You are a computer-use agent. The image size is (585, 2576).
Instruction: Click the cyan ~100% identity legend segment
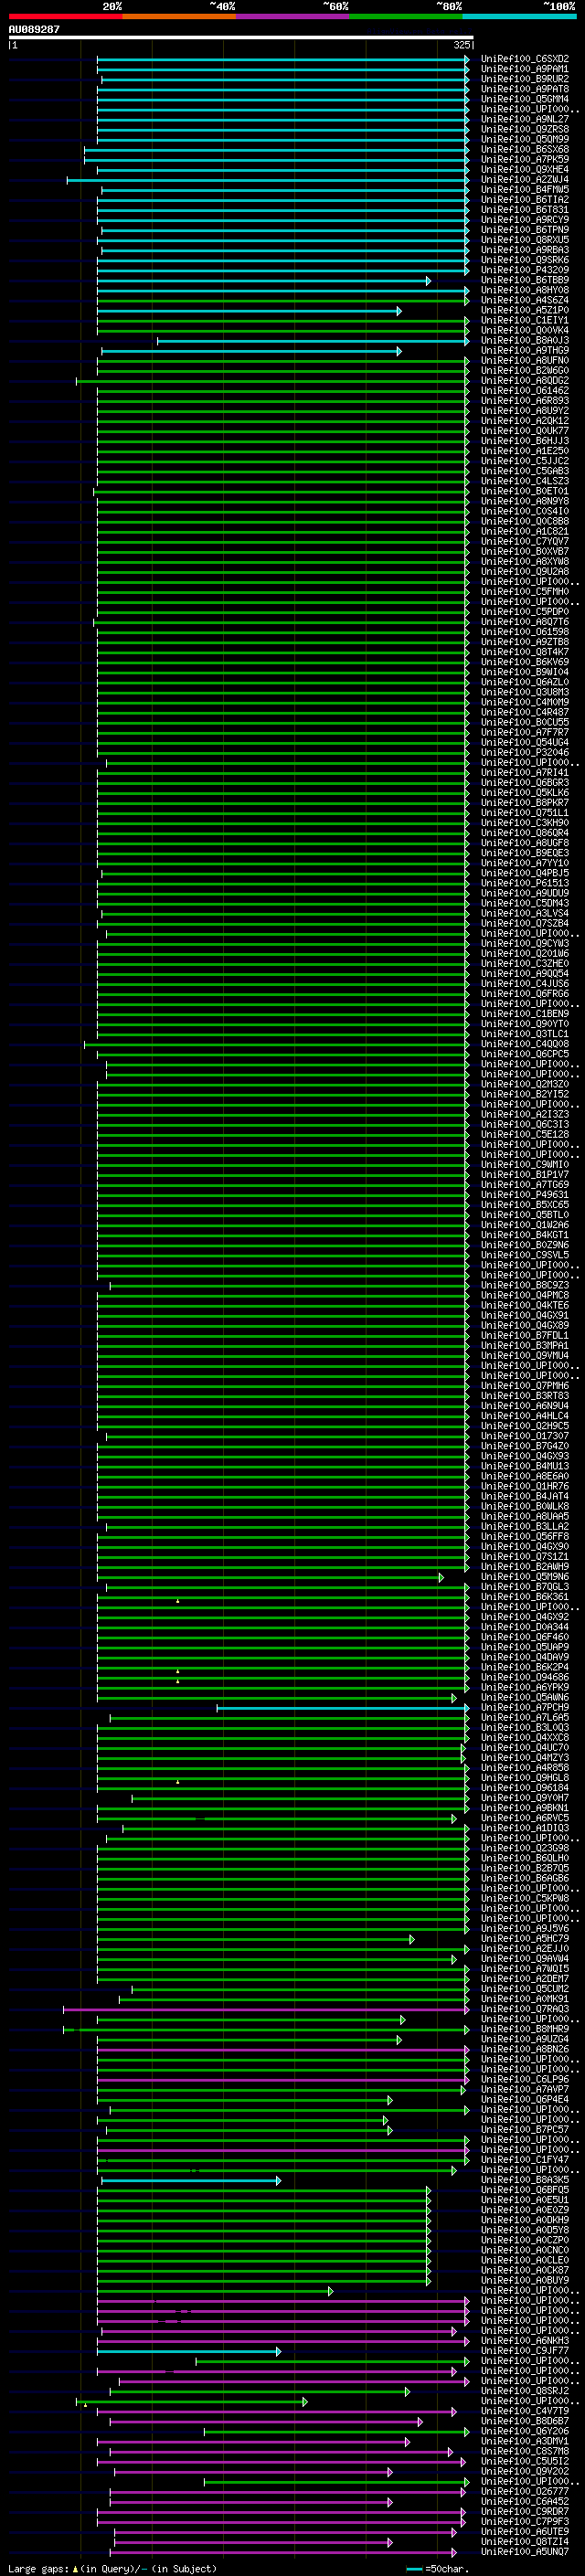(519, 16)
